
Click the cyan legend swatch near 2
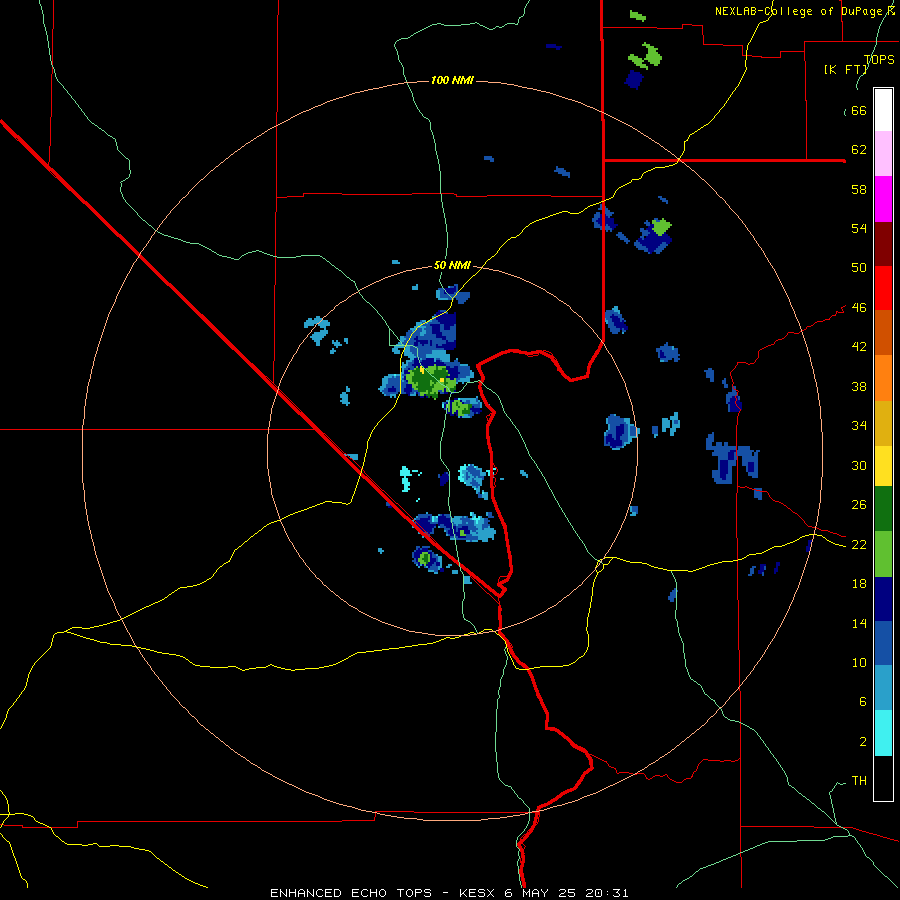883,733
